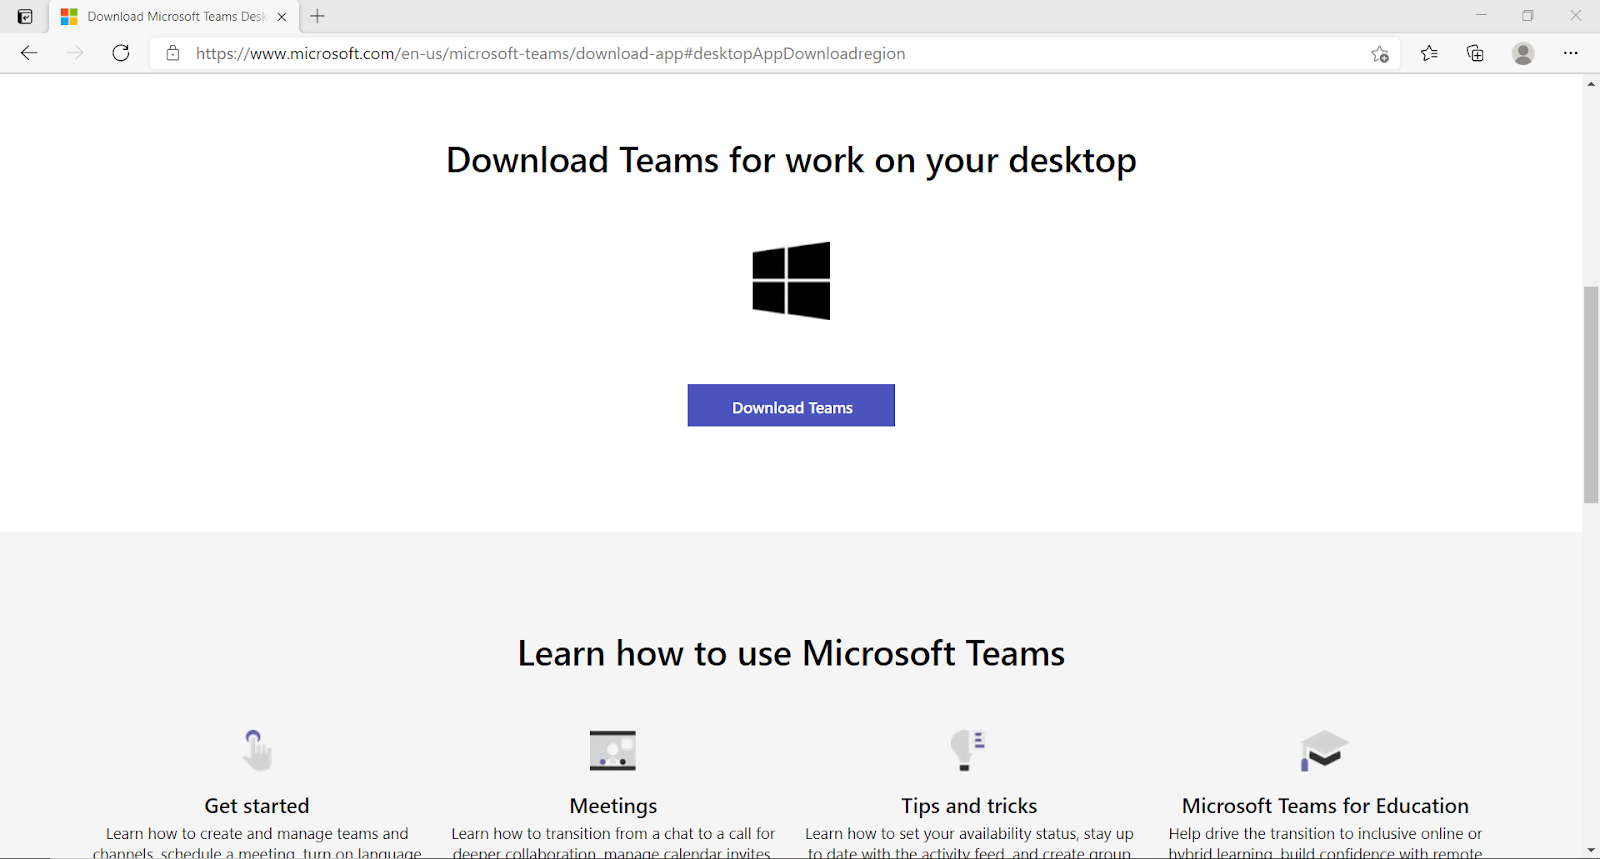1600x859 pixels.
Task: Refresh the current page
Action: (x=121, y=53)
